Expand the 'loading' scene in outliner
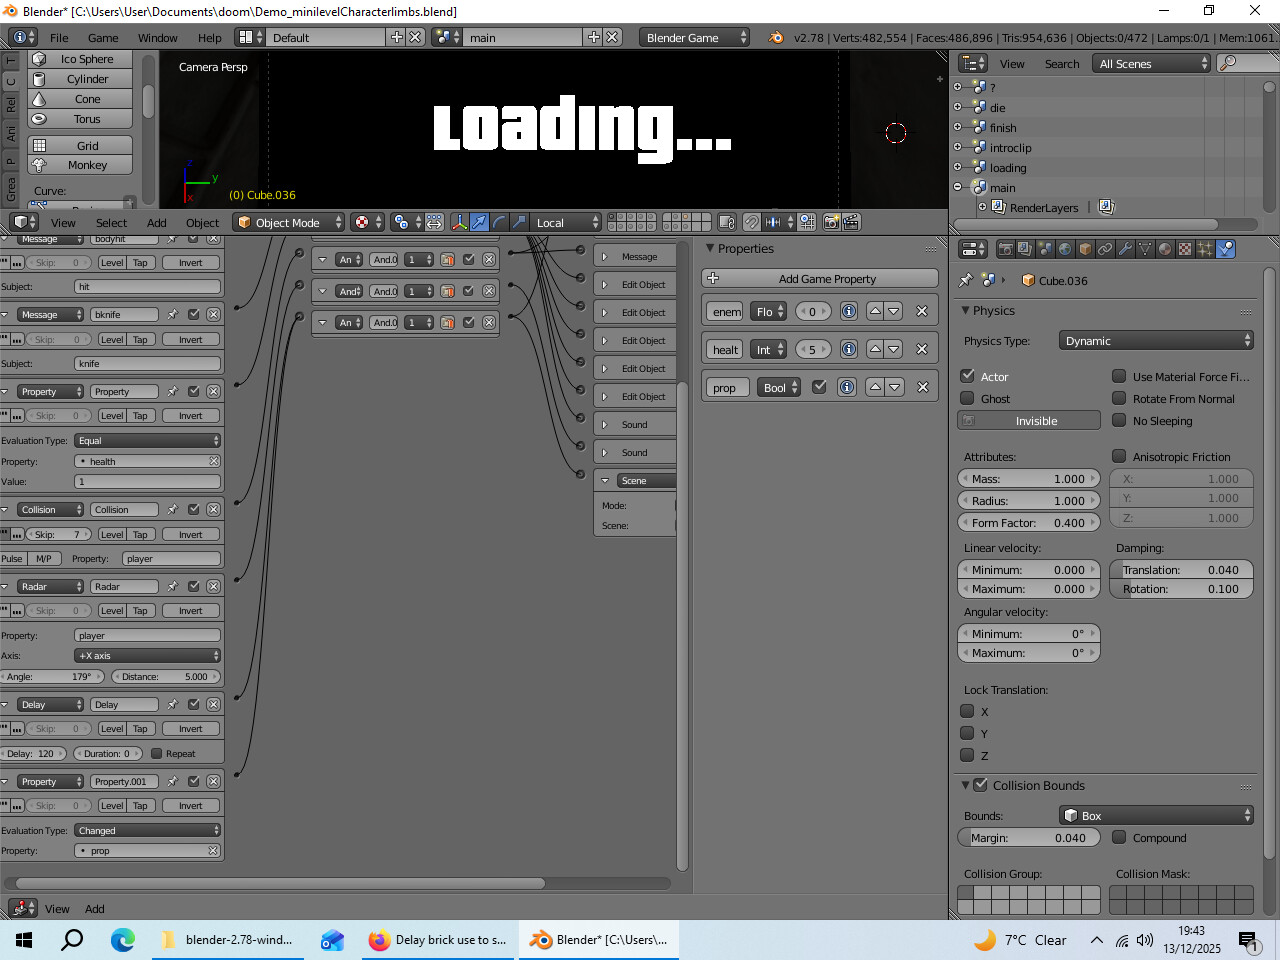The height and width of the screenshot is (960, 1280). click(957, 167)
